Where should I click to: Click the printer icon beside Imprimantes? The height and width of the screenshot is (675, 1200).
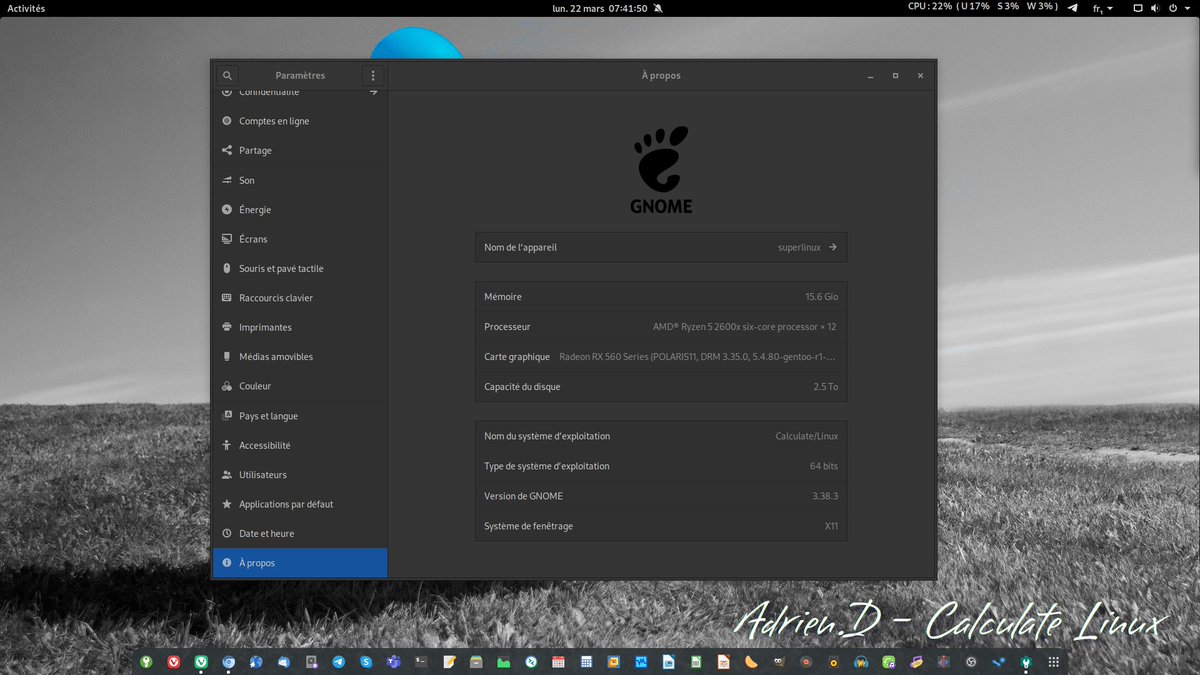227,327
